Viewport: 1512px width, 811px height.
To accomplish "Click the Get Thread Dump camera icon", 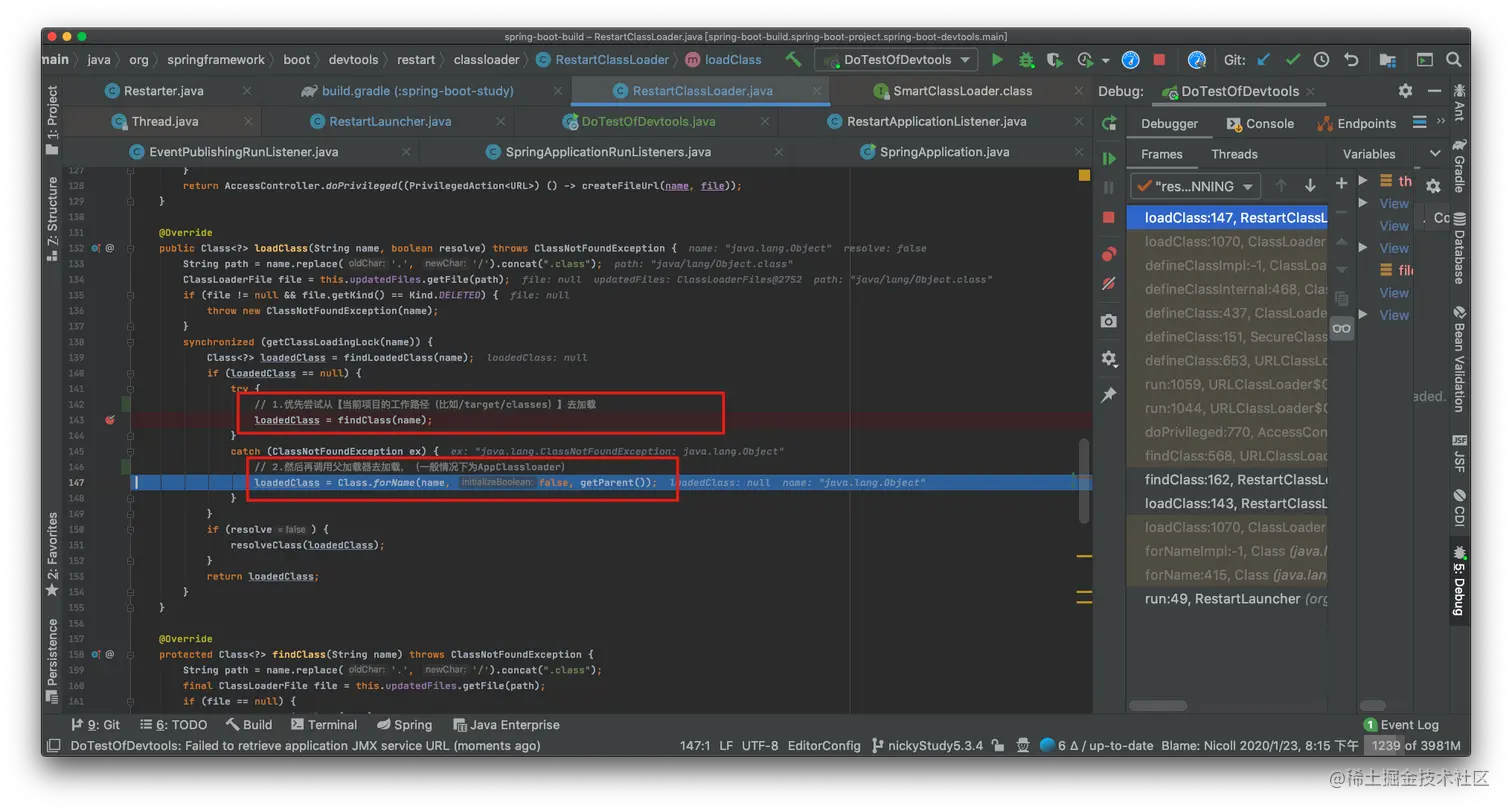I will coord(1109,321).
